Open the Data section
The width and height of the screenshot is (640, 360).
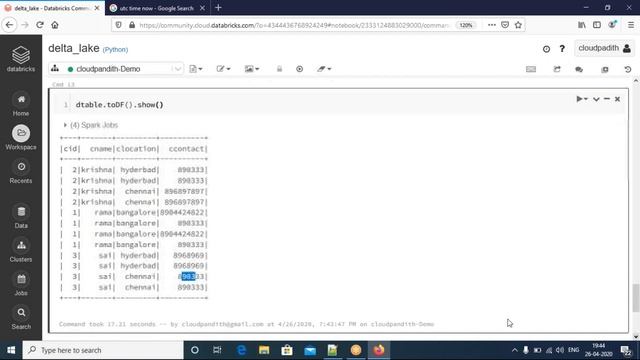click(x=21, y=217)
